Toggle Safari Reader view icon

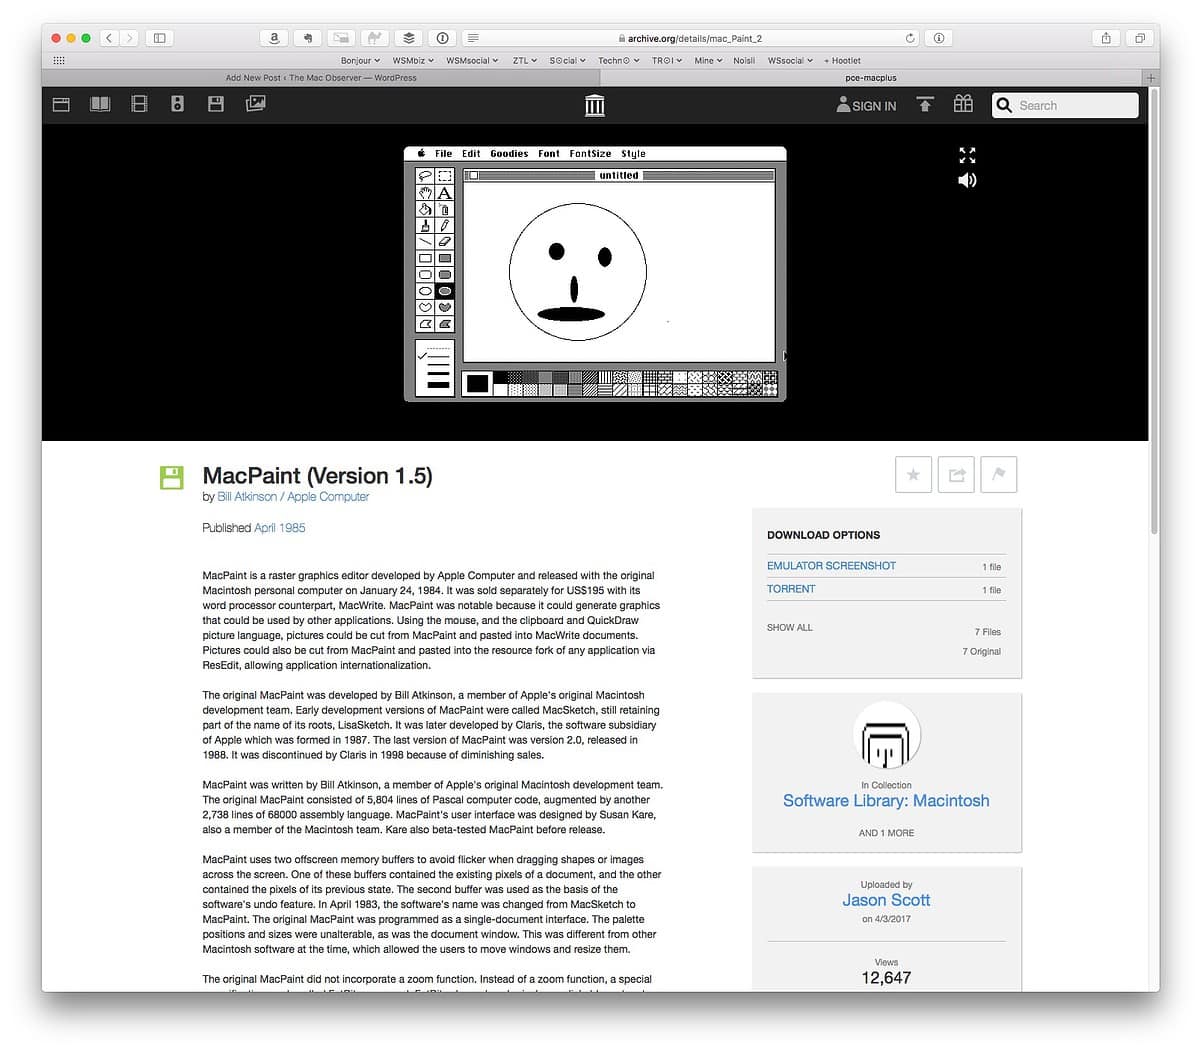[x=473, y=38]
